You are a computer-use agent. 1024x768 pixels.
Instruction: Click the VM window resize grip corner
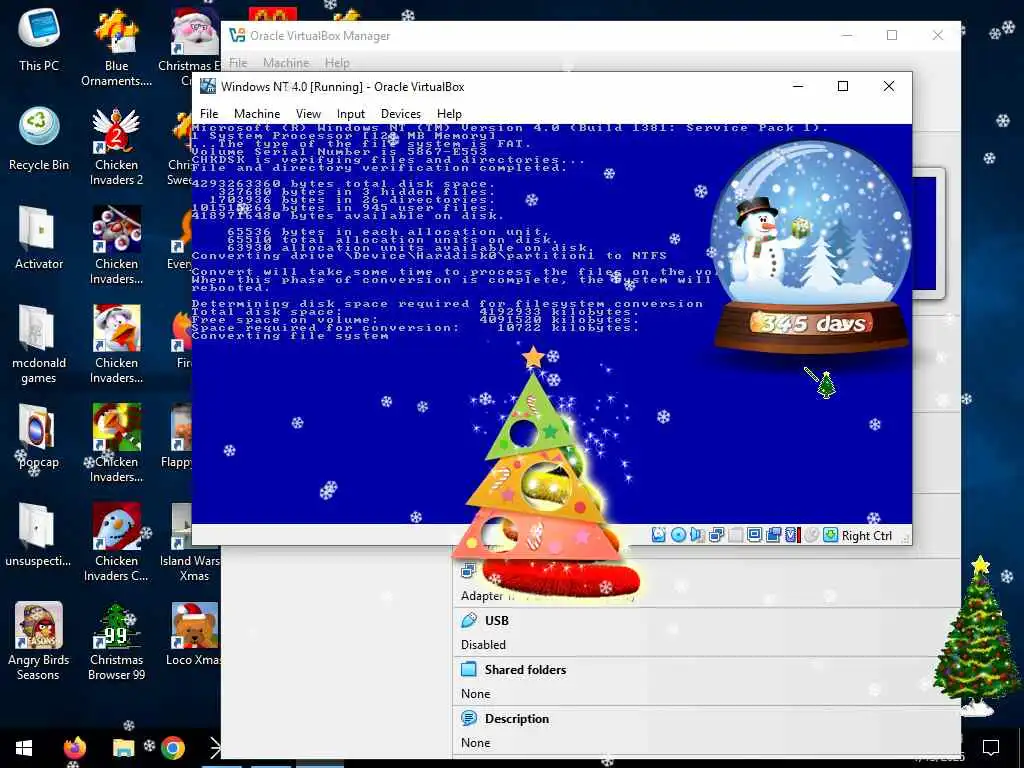[x=905, y=539]
